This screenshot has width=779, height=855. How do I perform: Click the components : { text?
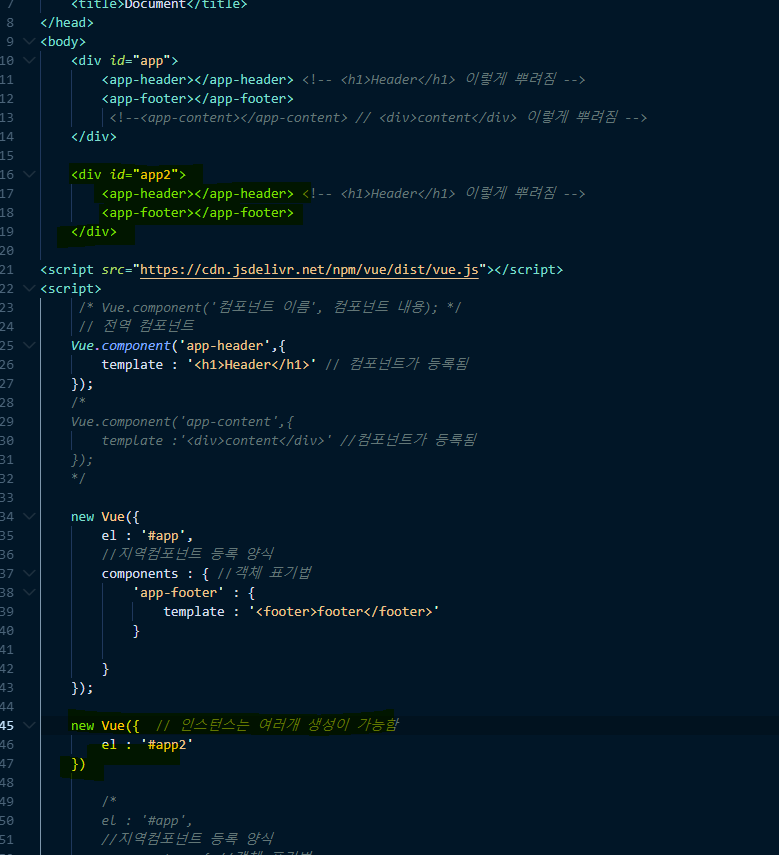click(155, 574)
